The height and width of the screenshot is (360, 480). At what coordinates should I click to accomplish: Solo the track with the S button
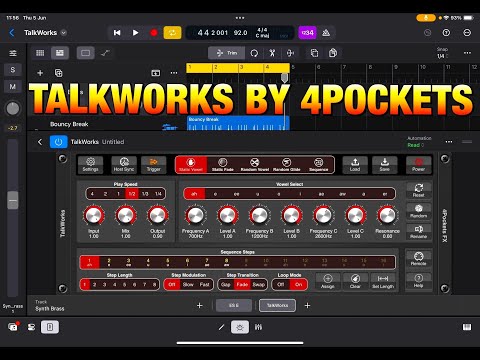click(x=13, y=70)
